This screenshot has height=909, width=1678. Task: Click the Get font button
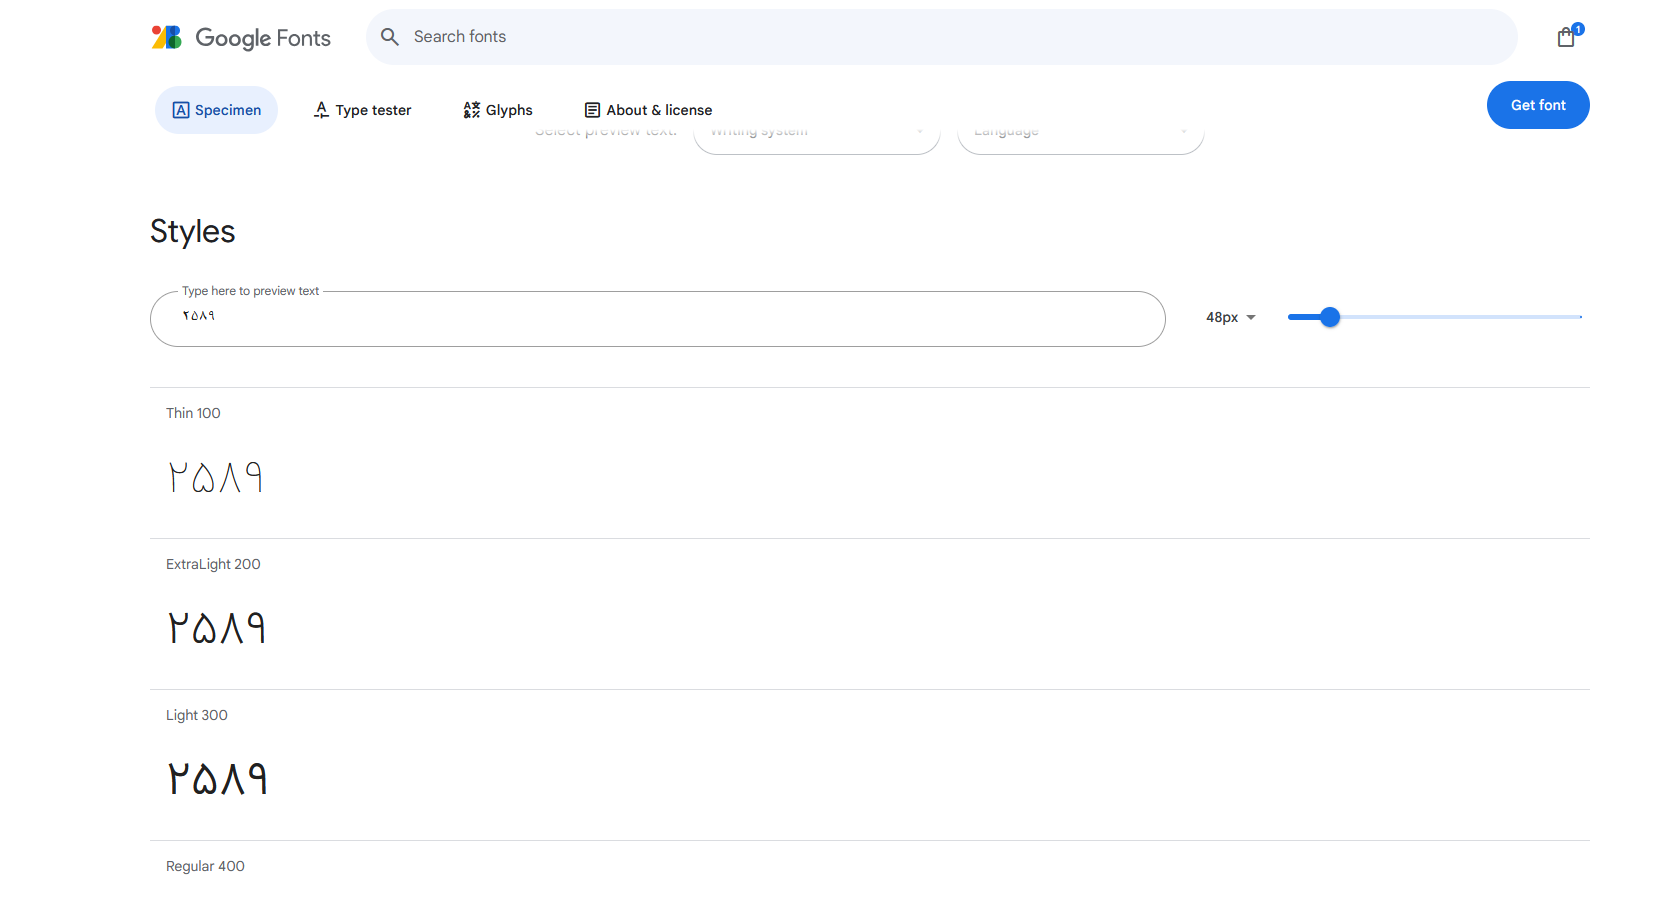tap(1538, 105)
